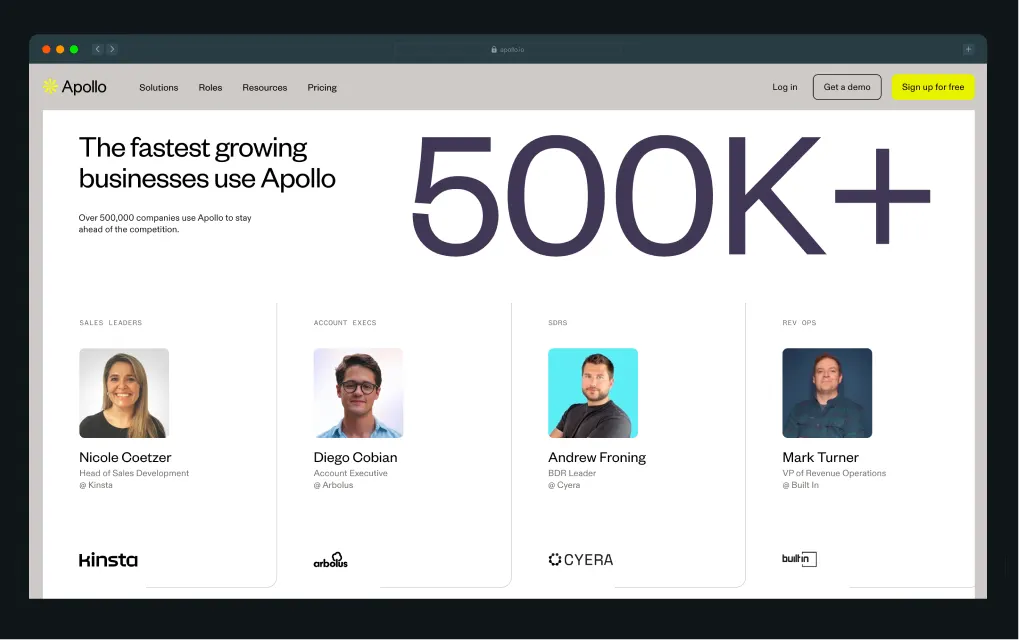
Task: Click the SDRS label
Action: [x=558, y=322]
